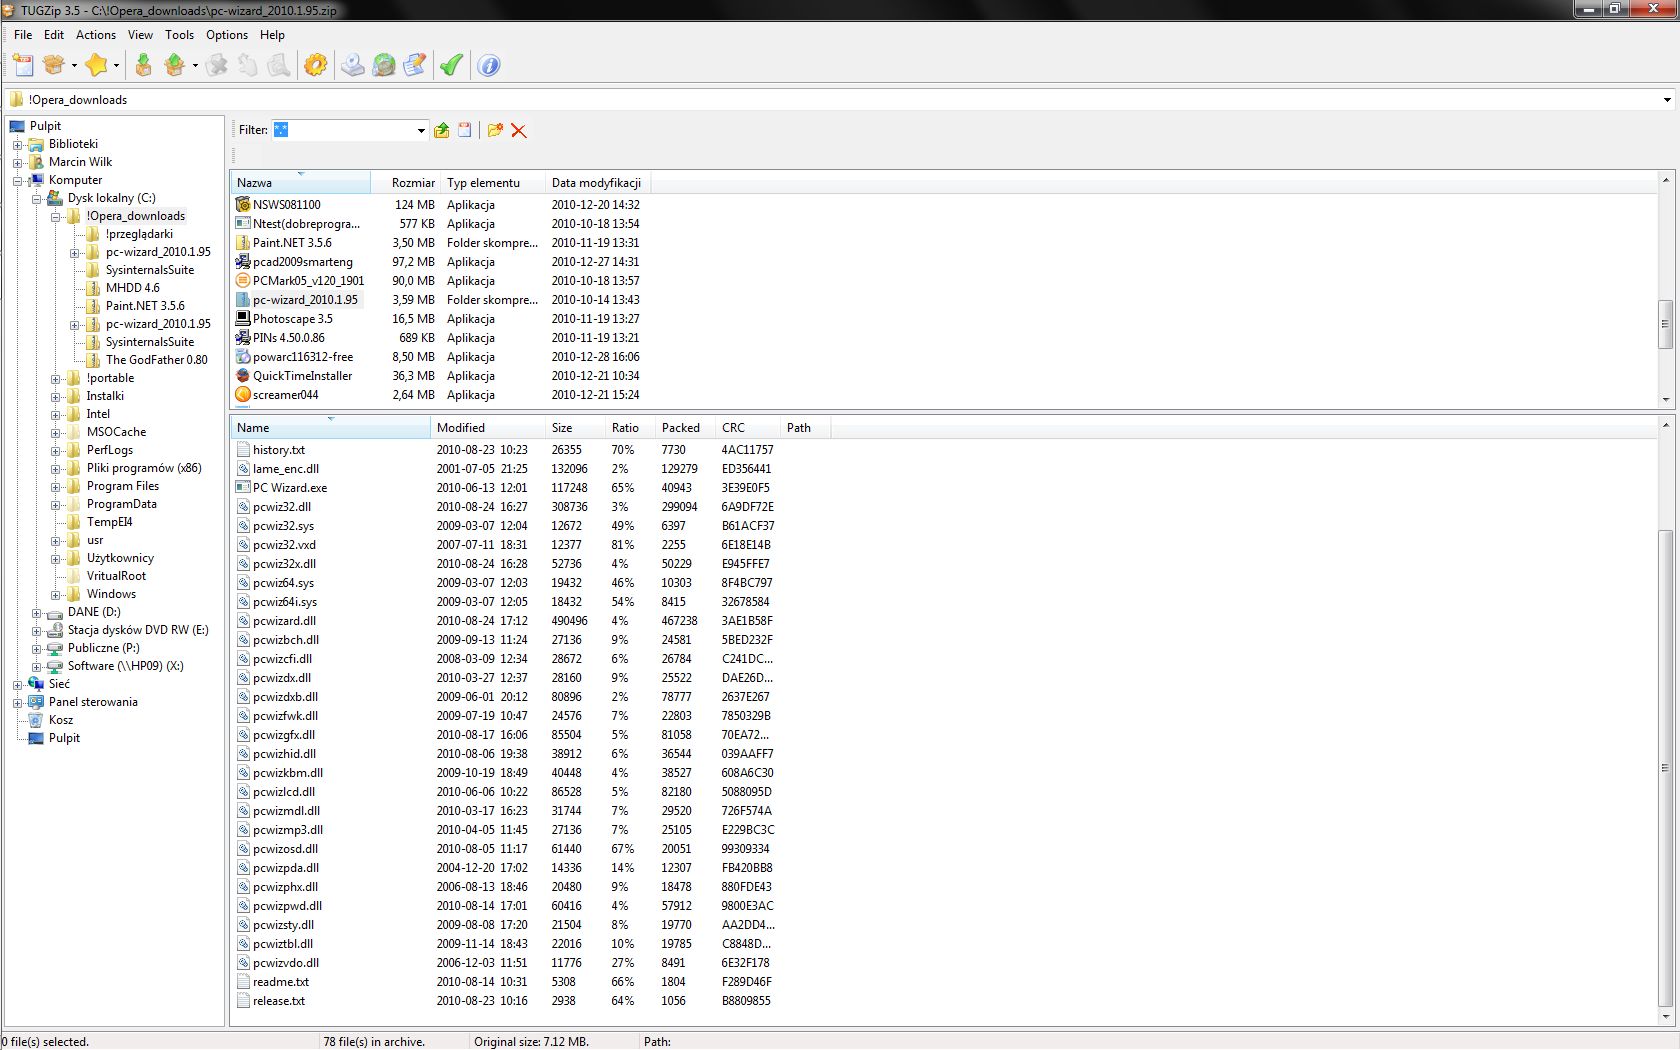Collapse the Dysk lokalny (C:) node

(x=36, y=198)
